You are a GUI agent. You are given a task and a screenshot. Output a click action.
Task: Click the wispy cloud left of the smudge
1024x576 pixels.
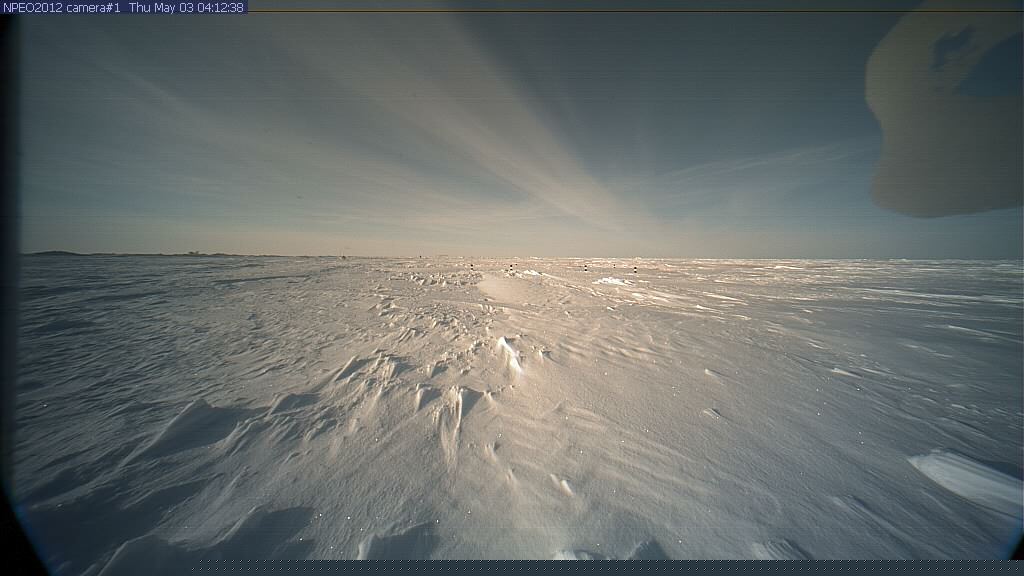760,165
